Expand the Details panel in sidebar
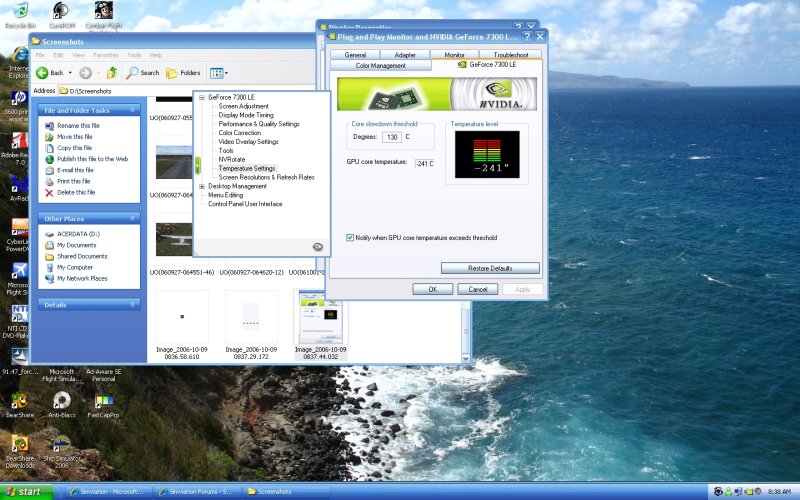800x500 pixels. 133,304
